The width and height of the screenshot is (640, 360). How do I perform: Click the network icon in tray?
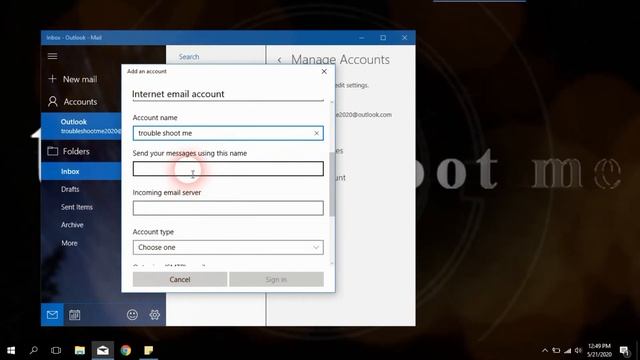568,350
